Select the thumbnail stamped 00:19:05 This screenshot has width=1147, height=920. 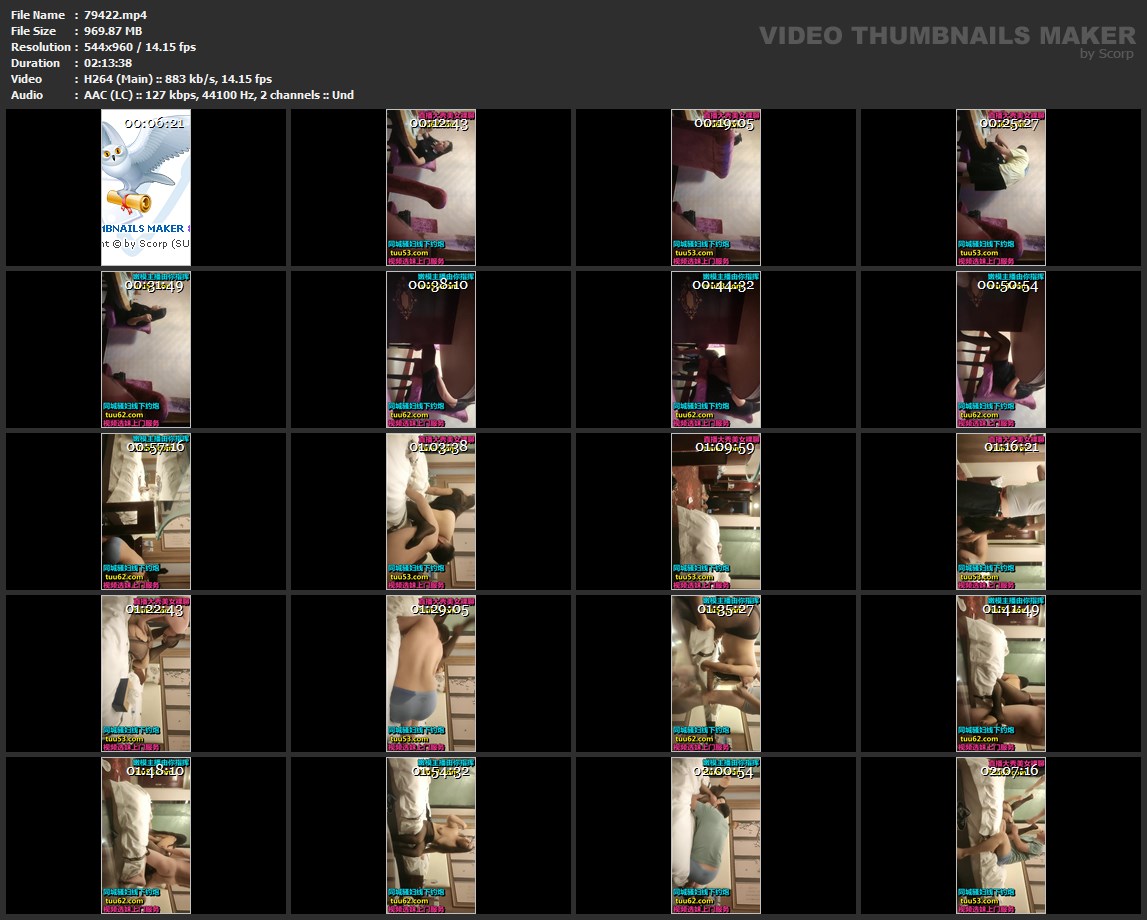click(716, 188)
